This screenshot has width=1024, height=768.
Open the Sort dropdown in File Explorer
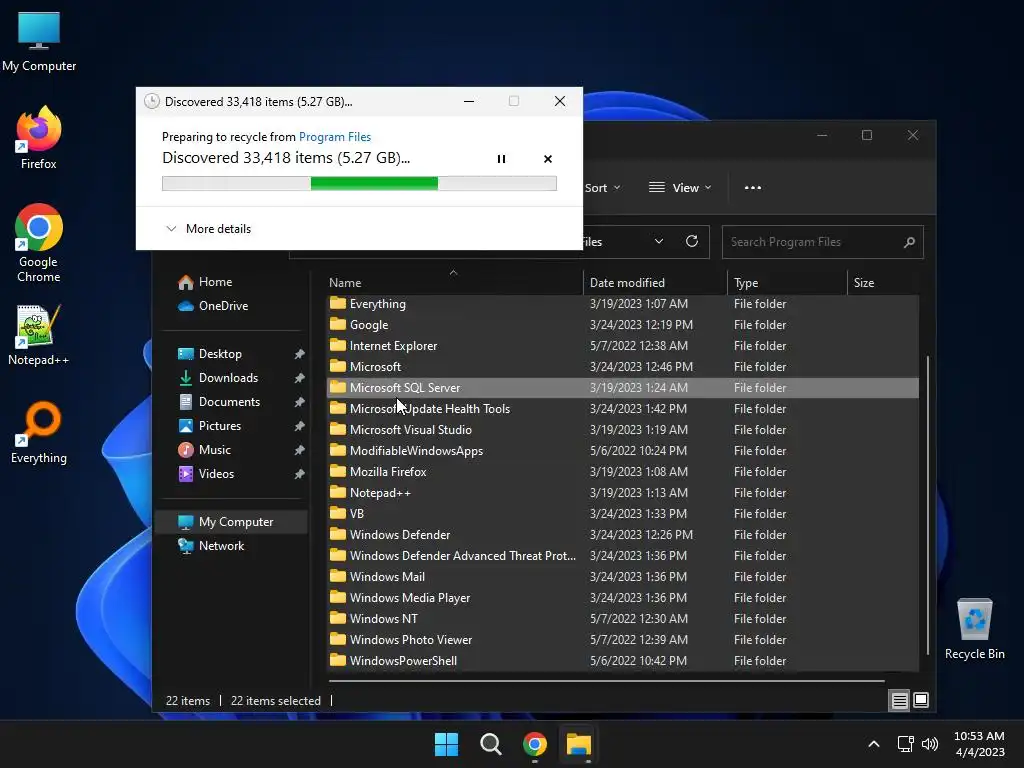point(602,188)
